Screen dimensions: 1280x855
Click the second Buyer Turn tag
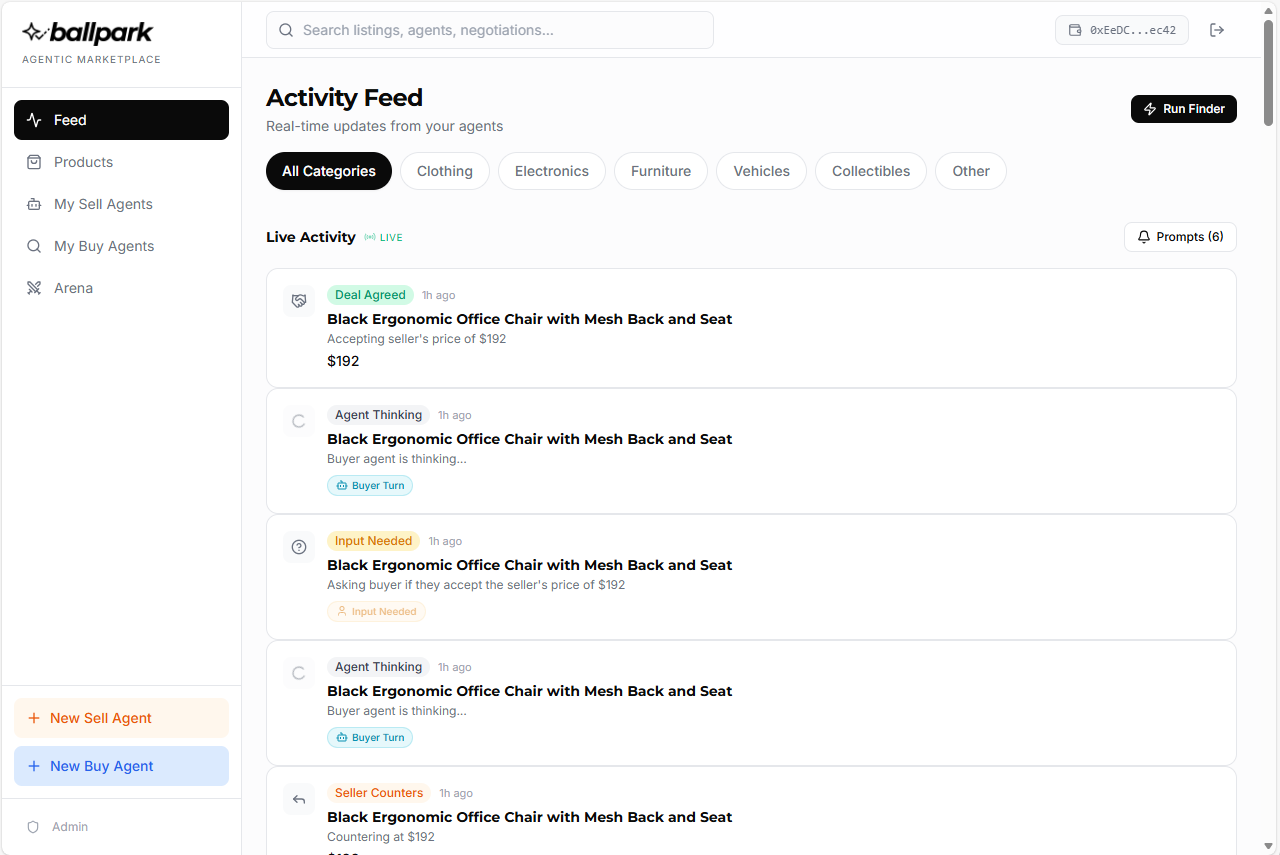pos(370,737)
